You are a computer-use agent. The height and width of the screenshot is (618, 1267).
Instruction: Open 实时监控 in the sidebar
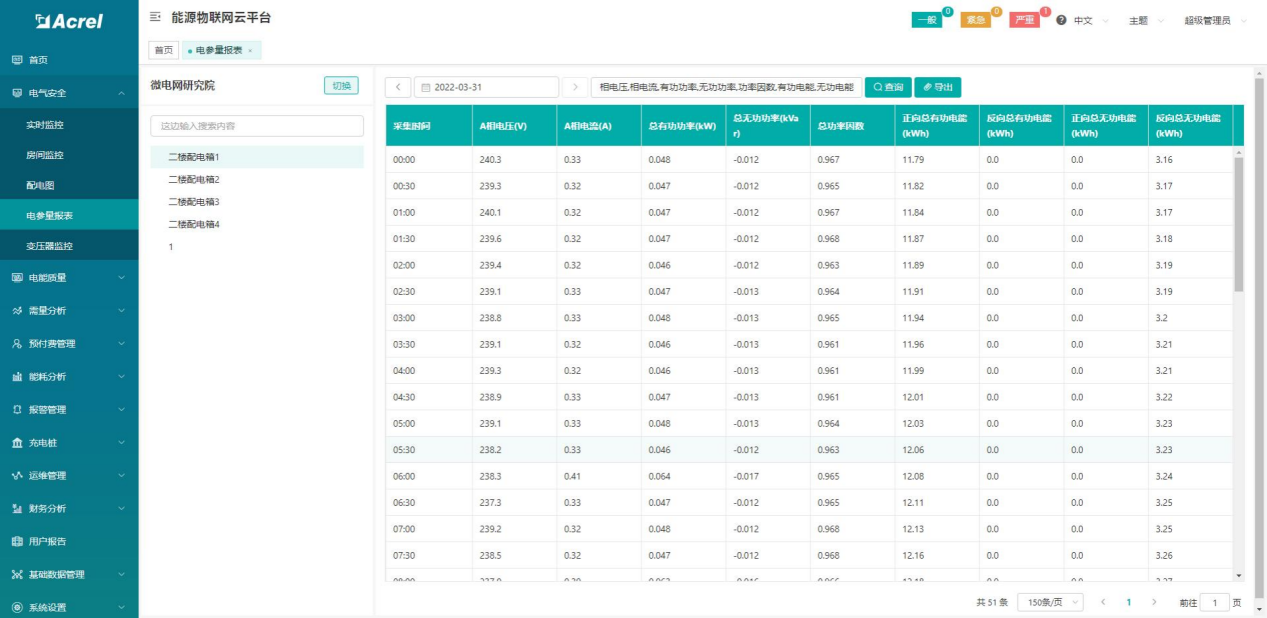pyautogui.click(x=69, y=125)
